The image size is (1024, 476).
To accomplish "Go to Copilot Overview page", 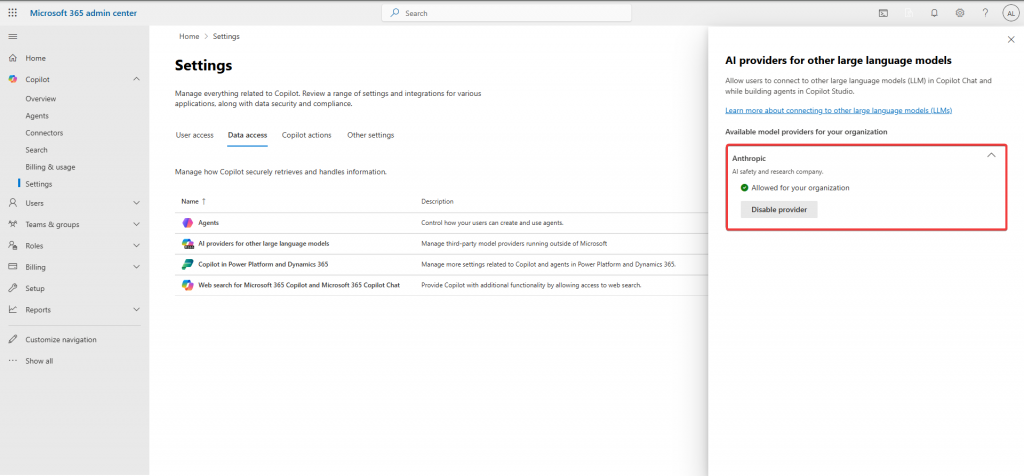I will [x=40, y=99].
